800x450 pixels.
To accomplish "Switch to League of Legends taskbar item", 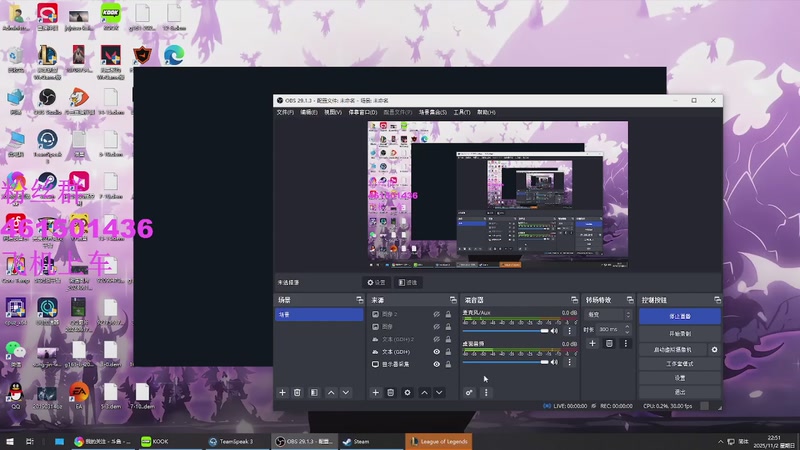I will pos(439,441).
